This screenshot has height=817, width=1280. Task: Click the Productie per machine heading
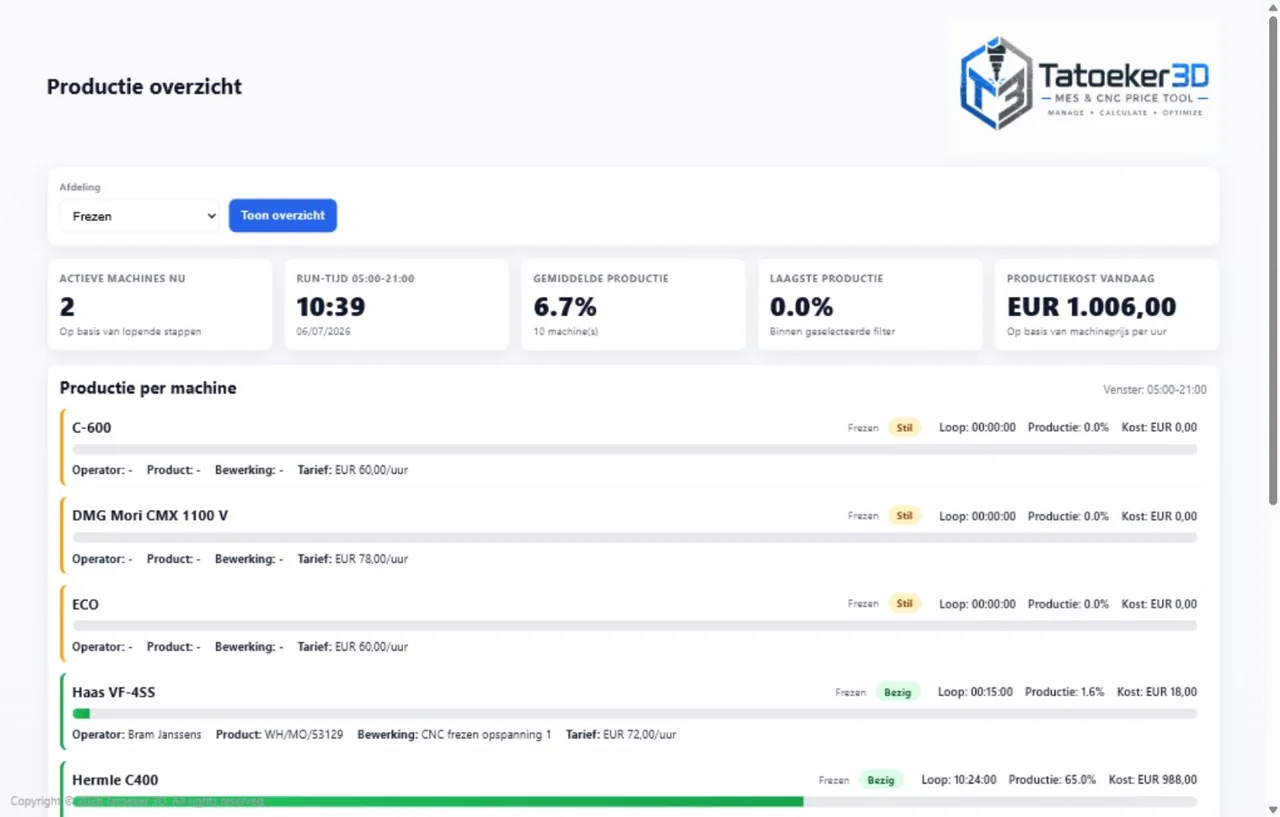148,388
